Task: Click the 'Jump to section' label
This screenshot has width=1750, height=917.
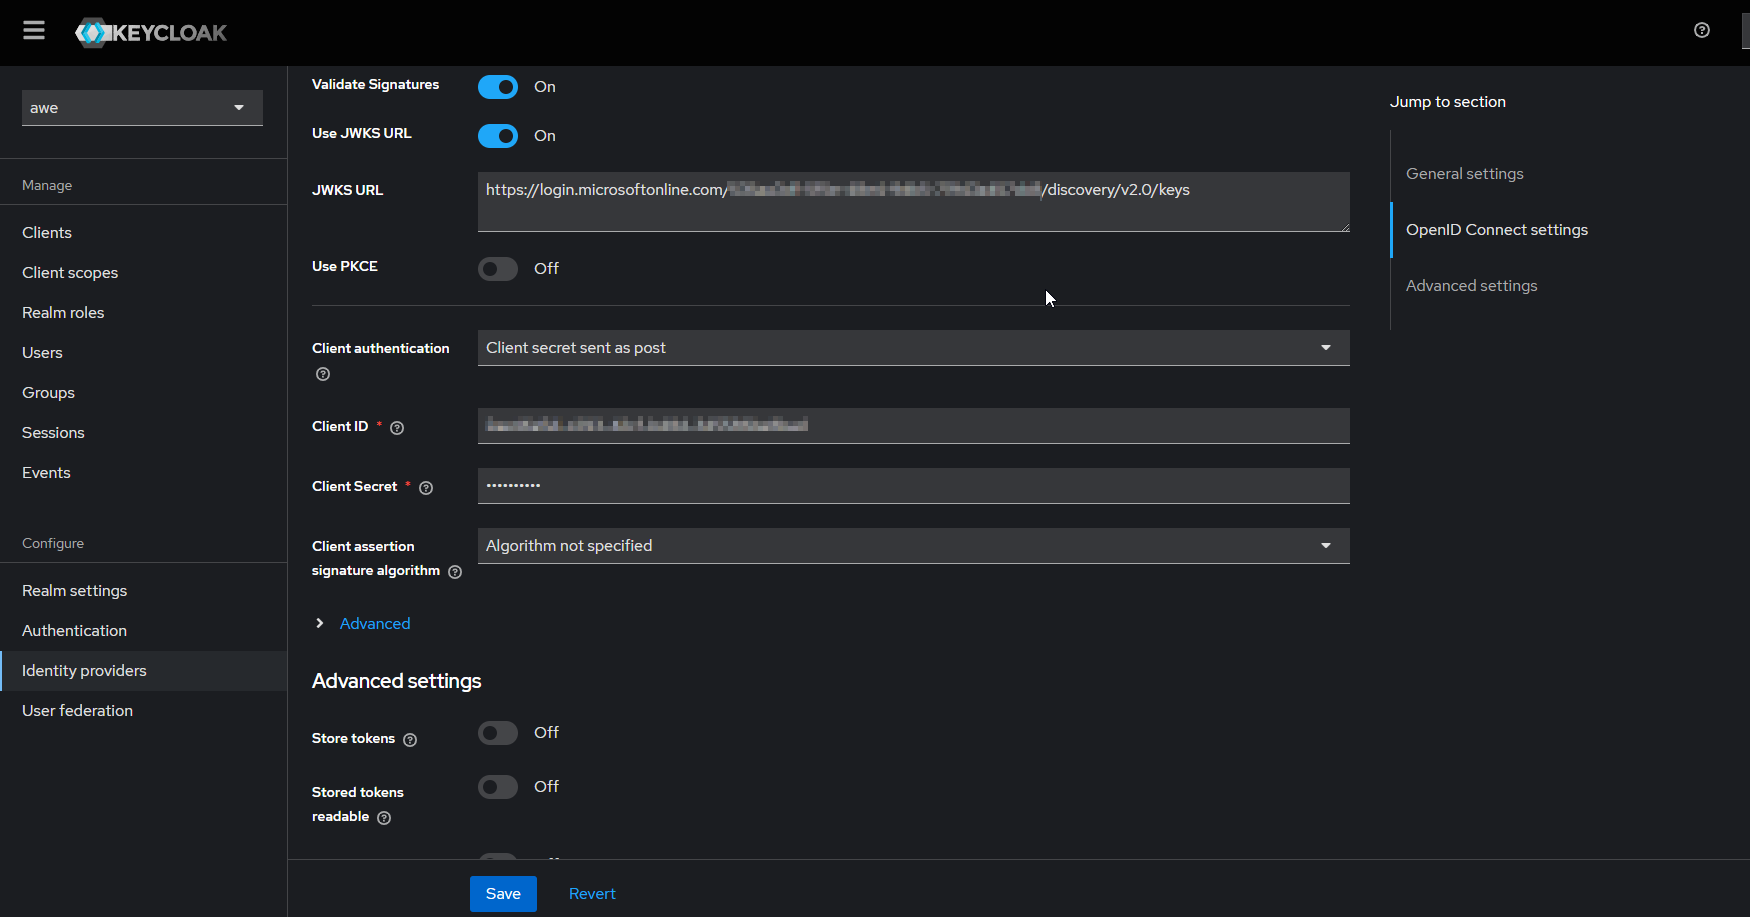Action: (x=1448, y=102)
